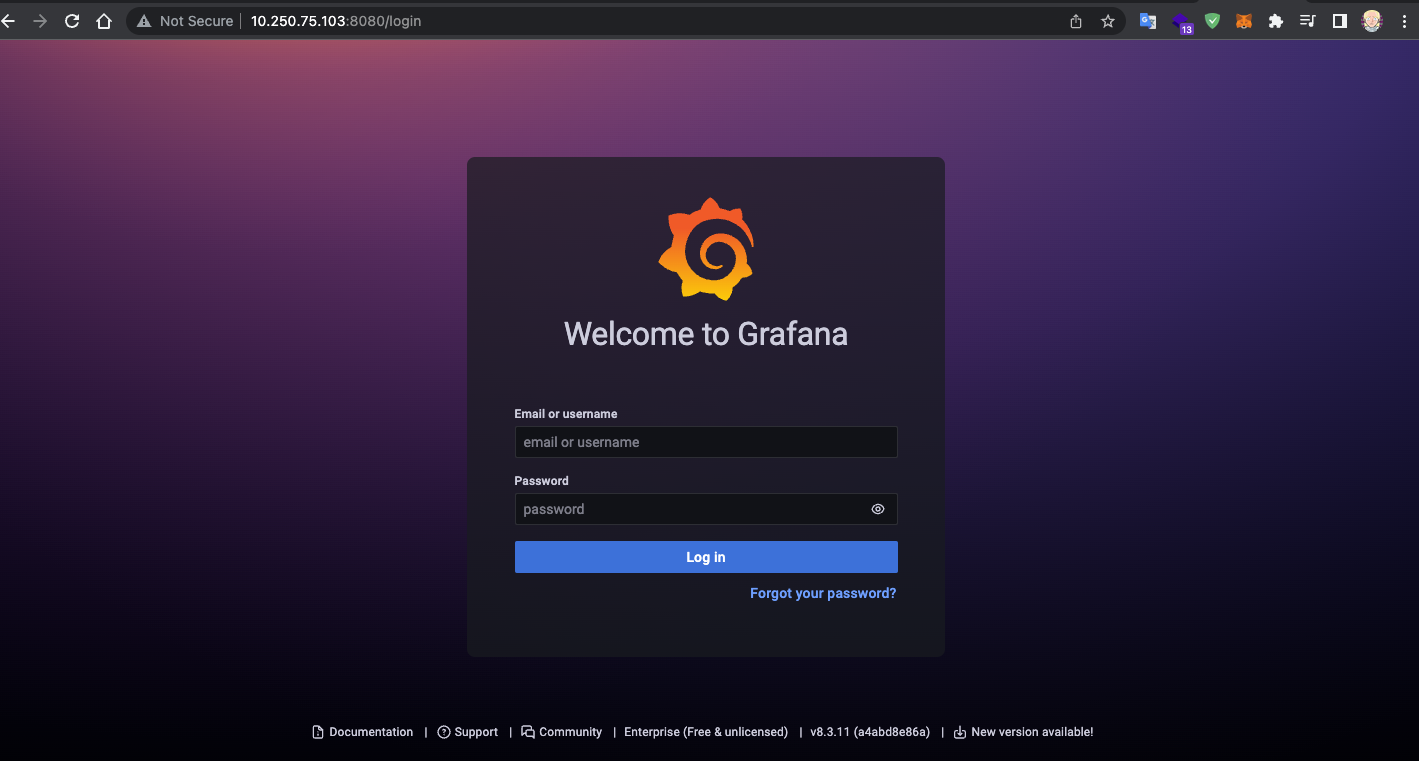Open the extension with the 13 badge
The image size is (1419, 761).
click(1181, 22)
